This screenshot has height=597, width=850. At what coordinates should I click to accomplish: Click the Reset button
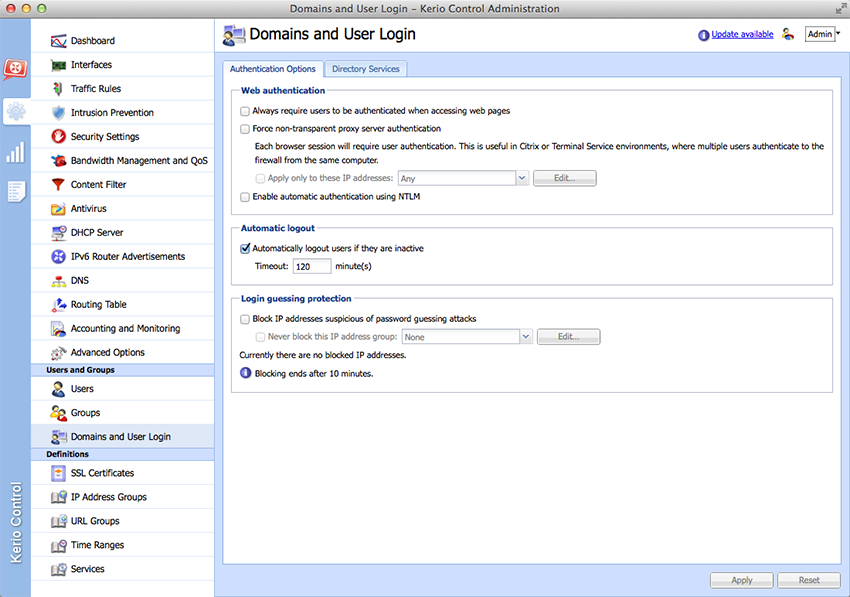pyautogui.click(x=809, y=580)
